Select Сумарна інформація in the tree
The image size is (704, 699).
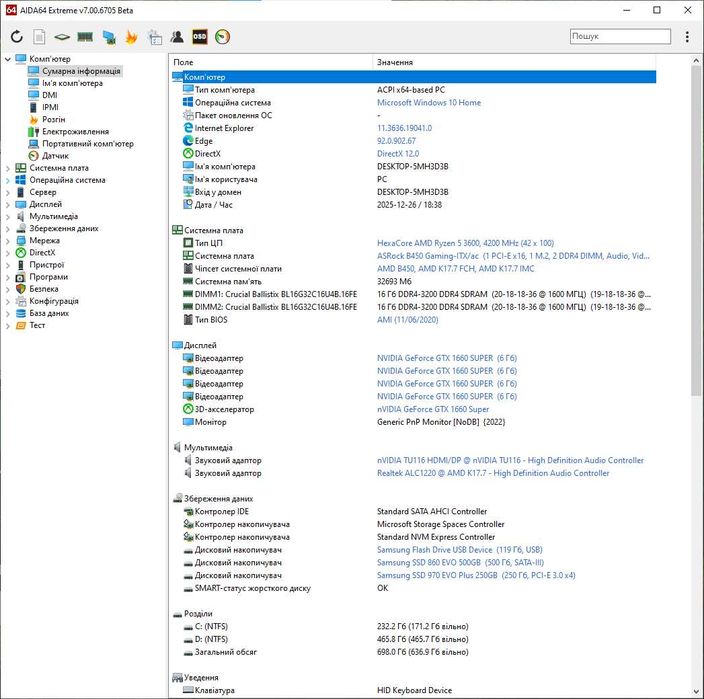click(81, 71)
